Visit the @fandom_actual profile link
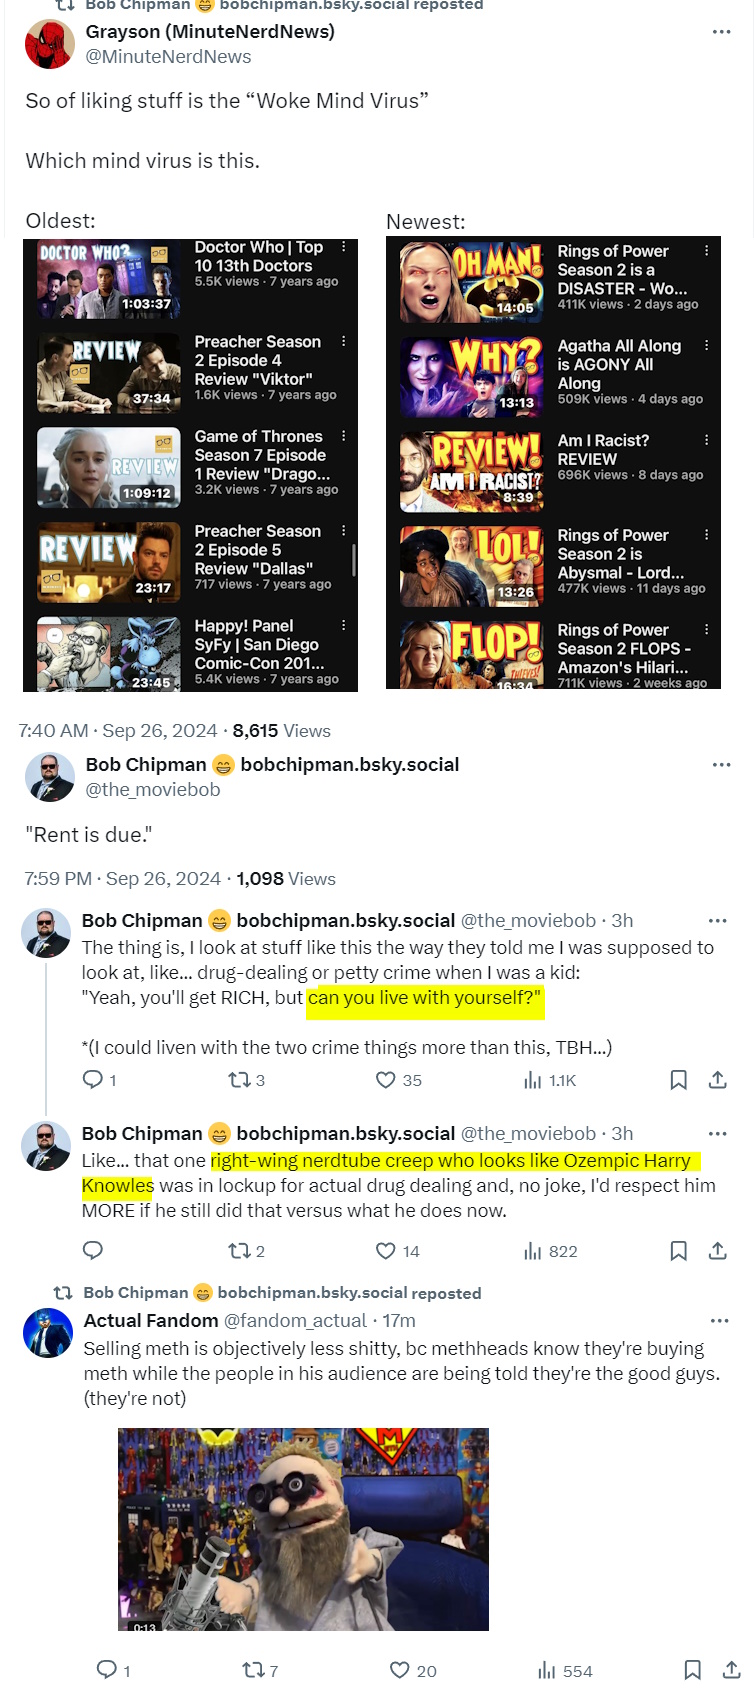 tap(290, 1321)
